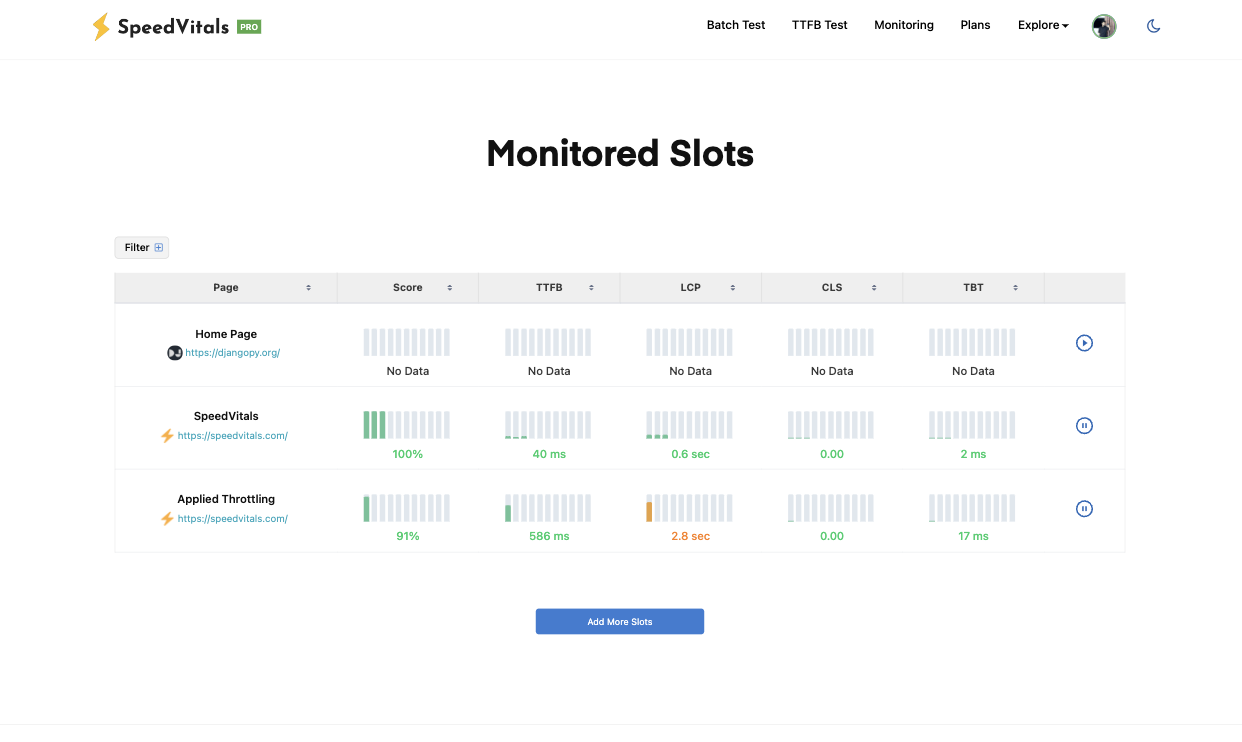1242x742 pixels.
Task: Open the TTFB Test page
Action: [820, 25]
